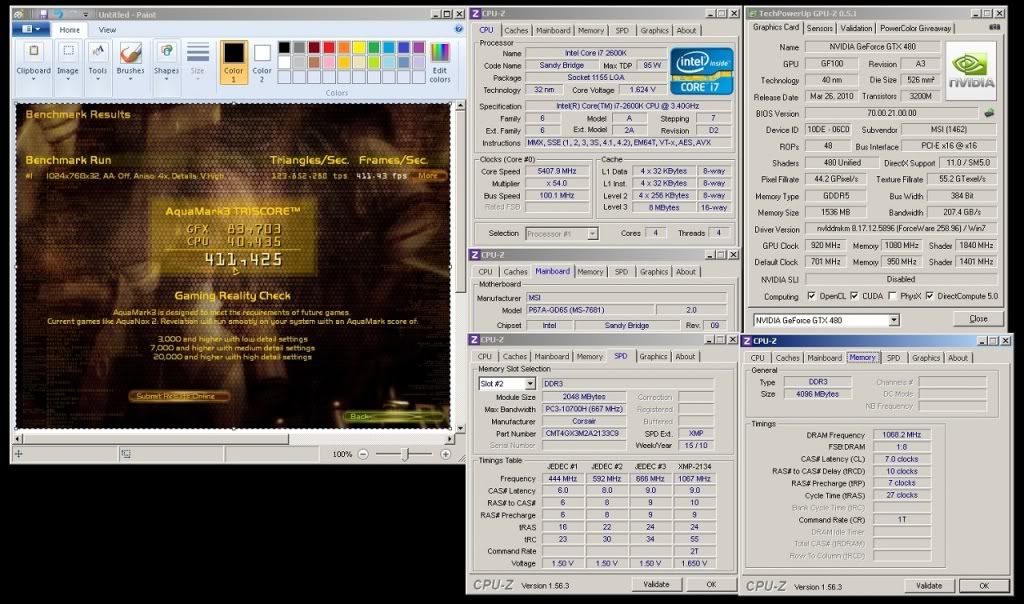
Task: Click the BIOS save icon in GPU-Z
Action: click(x=989, y=113)
